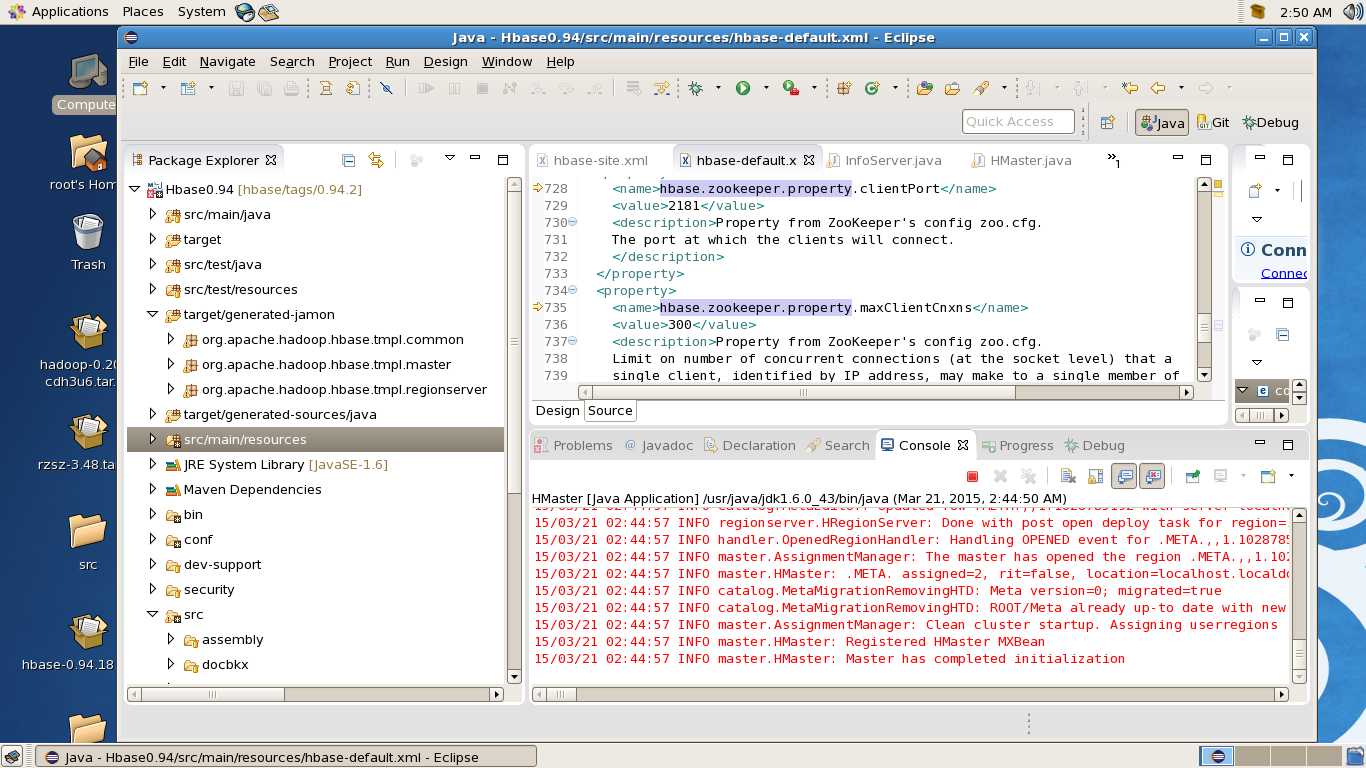Click the Open Type icon
1366x768 pixels.
coord(924,88)
